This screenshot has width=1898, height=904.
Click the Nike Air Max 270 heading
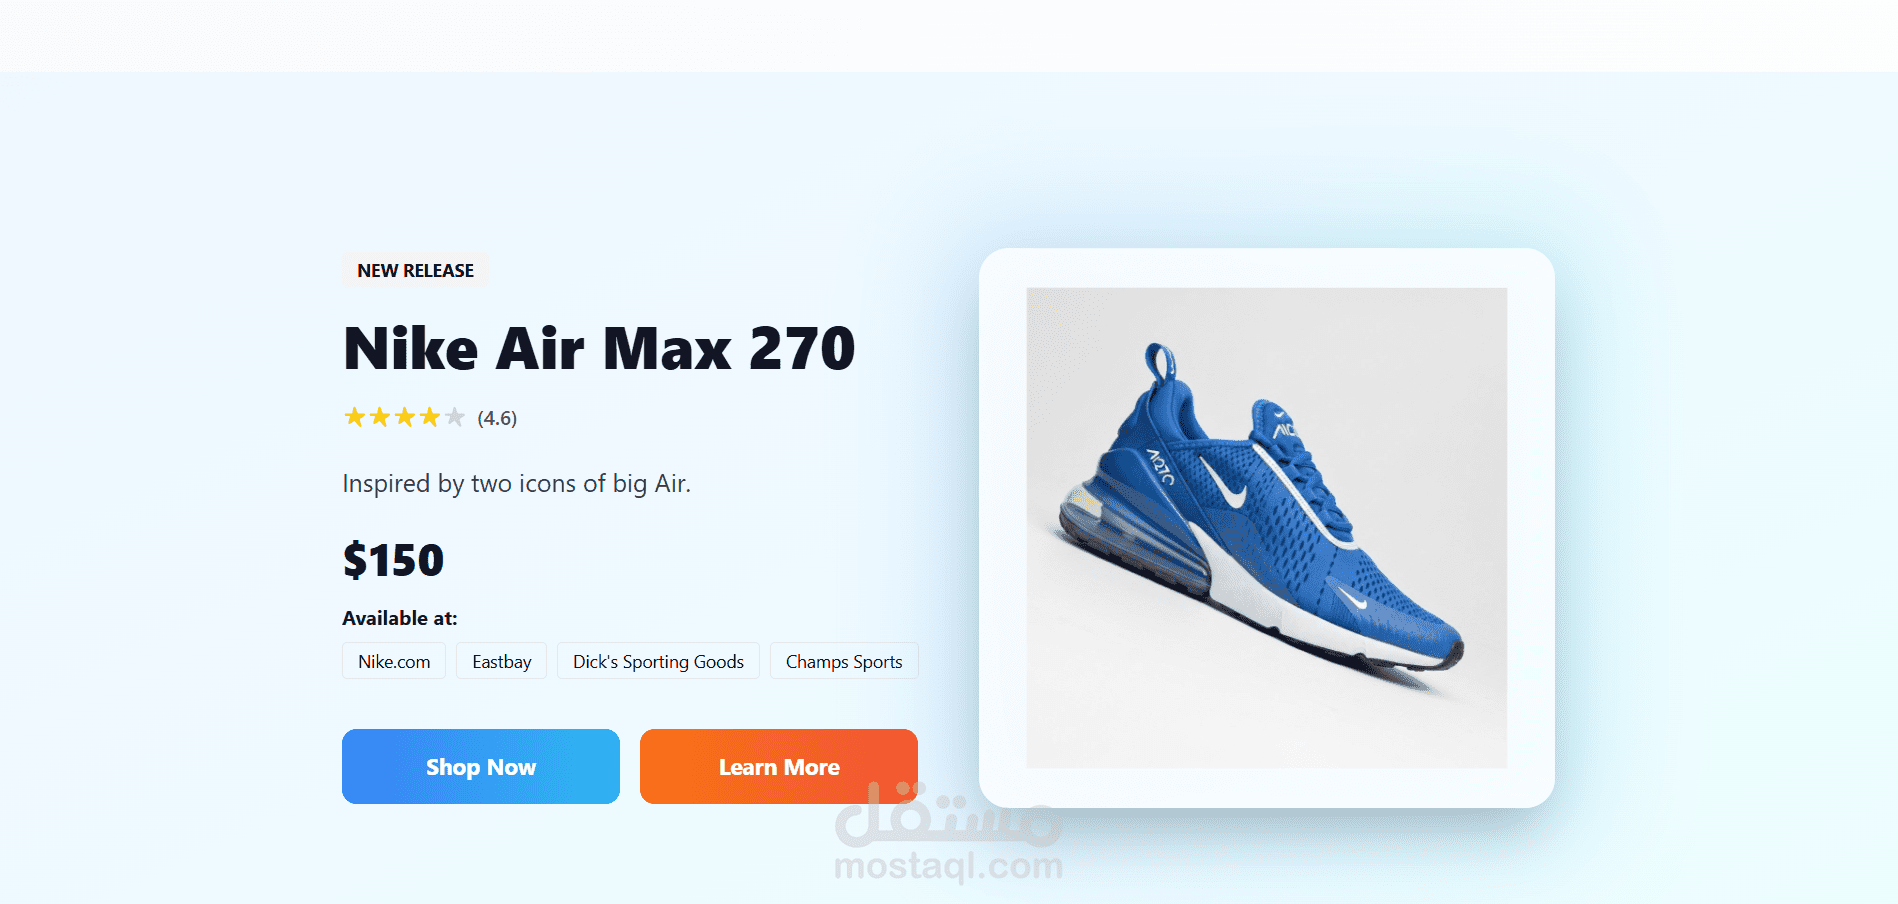pos(599,348)
